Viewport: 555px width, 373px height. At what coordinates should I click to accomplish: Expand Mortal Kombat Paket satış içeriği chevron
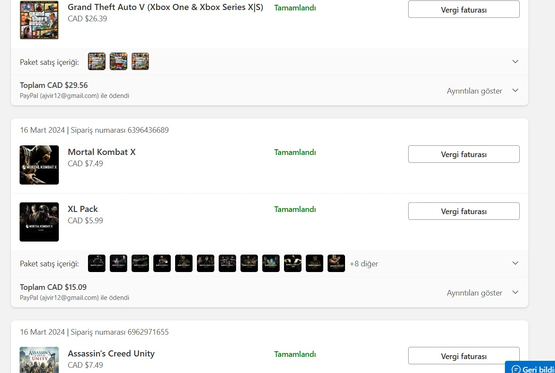[515, 263]
